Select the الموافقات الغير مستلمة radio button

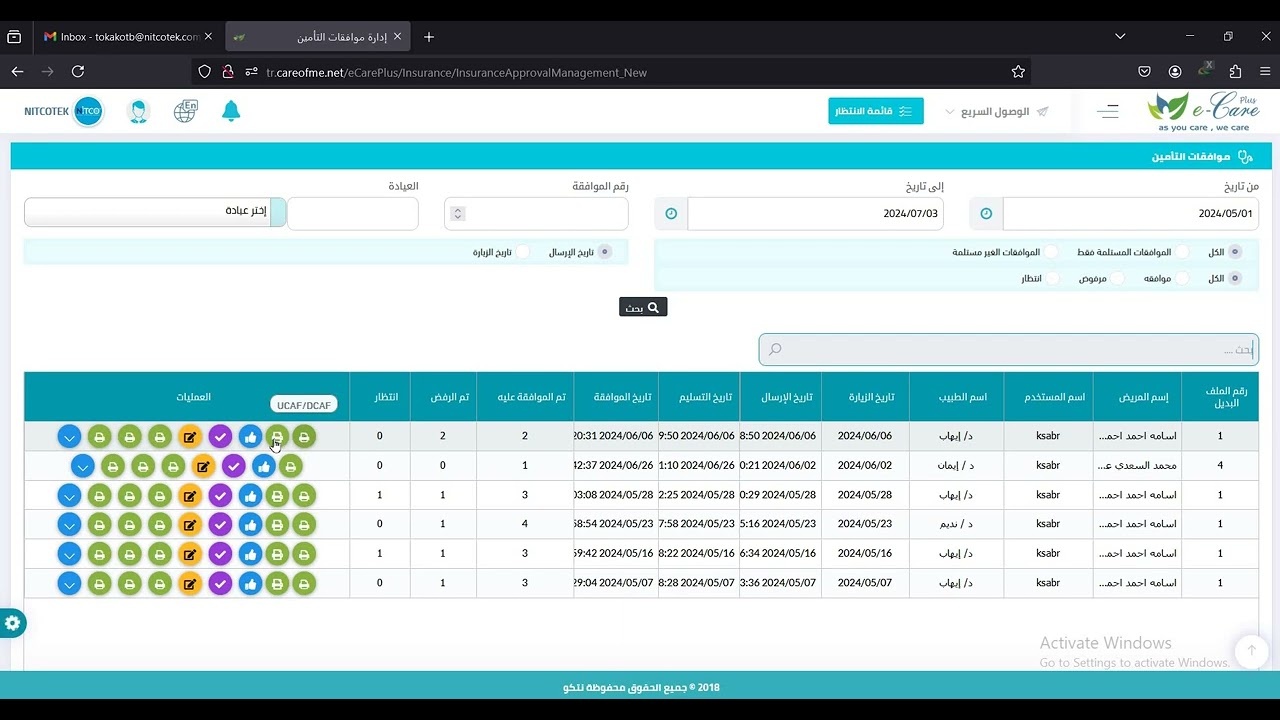pyautogui.click(x=1052, y=252)
